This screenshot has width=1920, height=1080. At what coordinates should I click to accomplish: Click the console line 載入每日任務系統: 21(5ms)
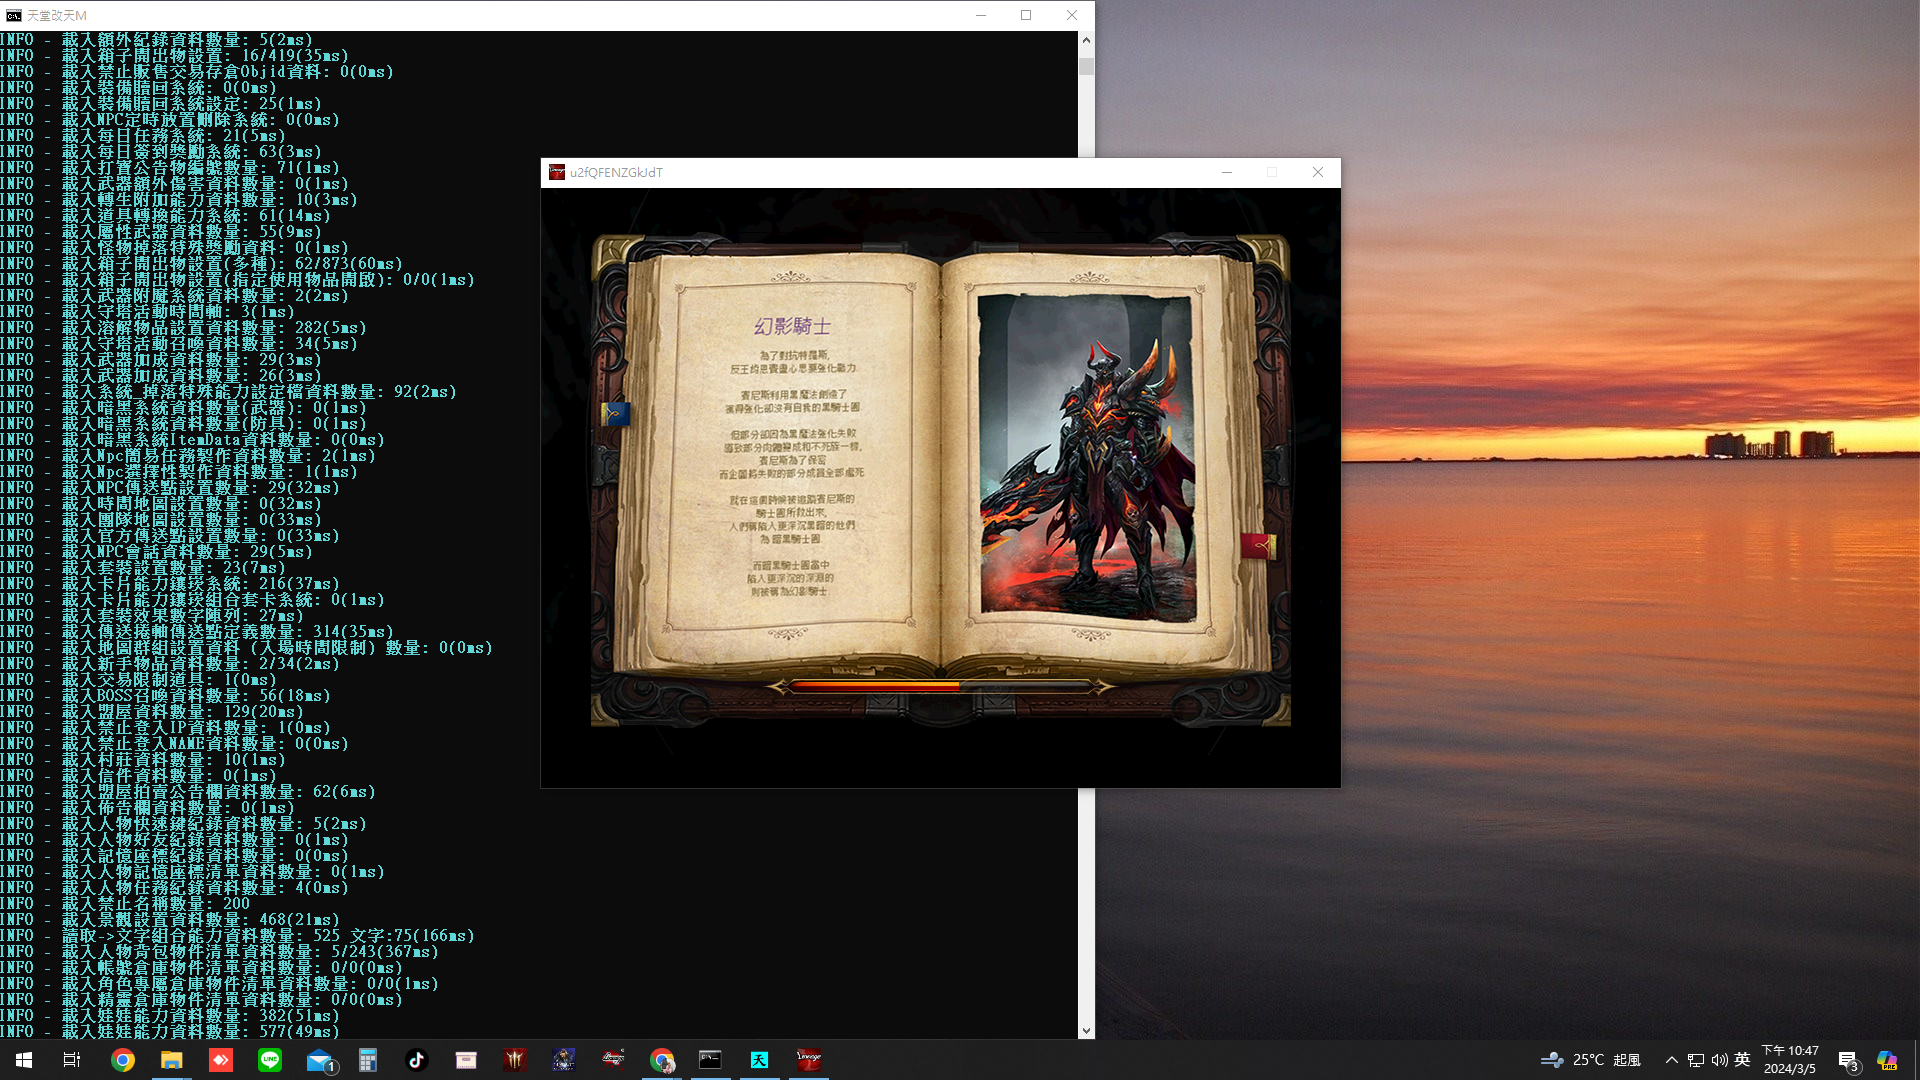(x=174, y=136)
